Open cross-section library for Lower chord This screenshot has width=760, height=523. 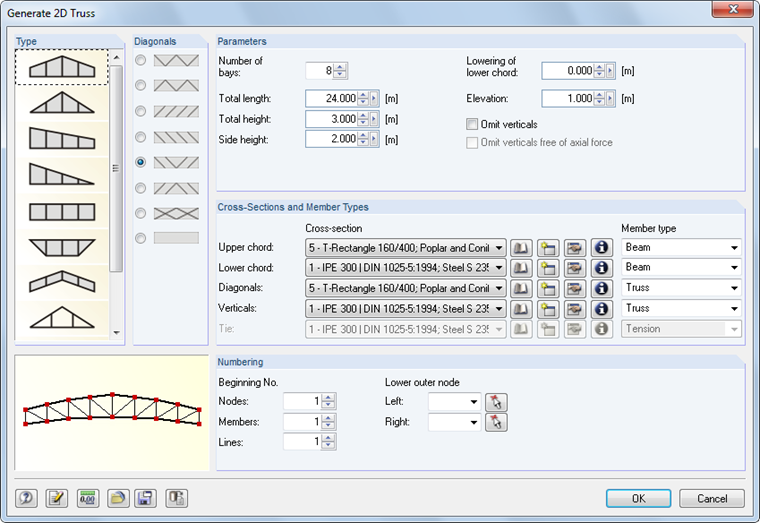pos(521,268)
